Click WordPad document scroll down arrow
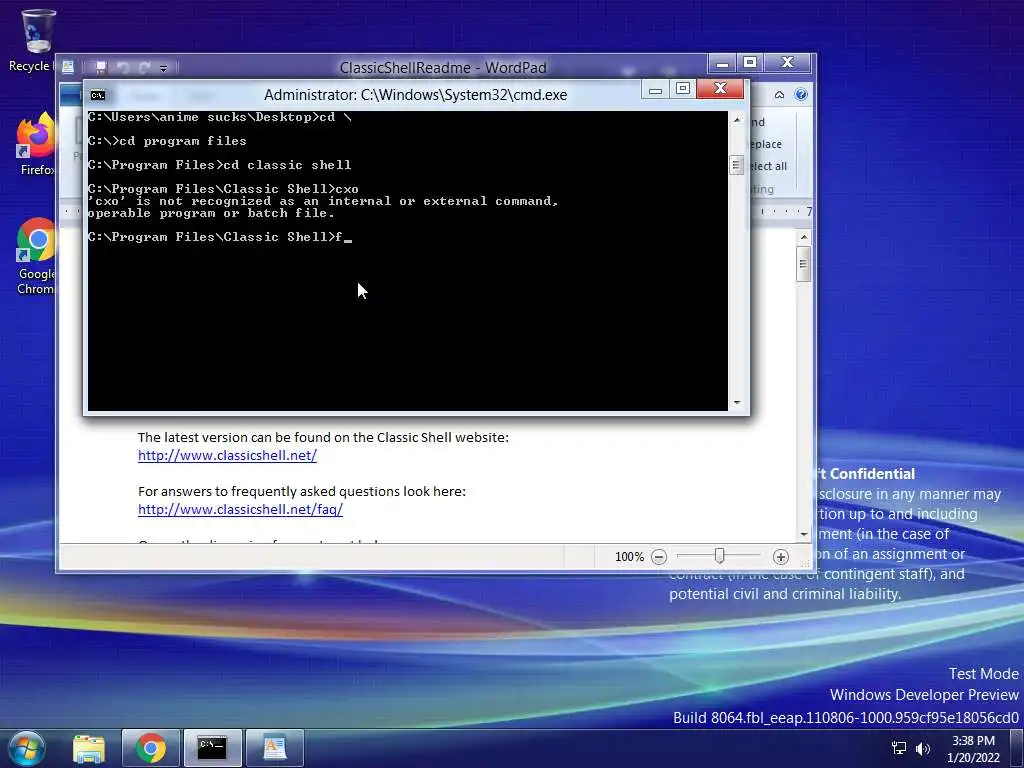Viewport: 1024px width, 768px height. pyautogui.click(x=804, y=534)
